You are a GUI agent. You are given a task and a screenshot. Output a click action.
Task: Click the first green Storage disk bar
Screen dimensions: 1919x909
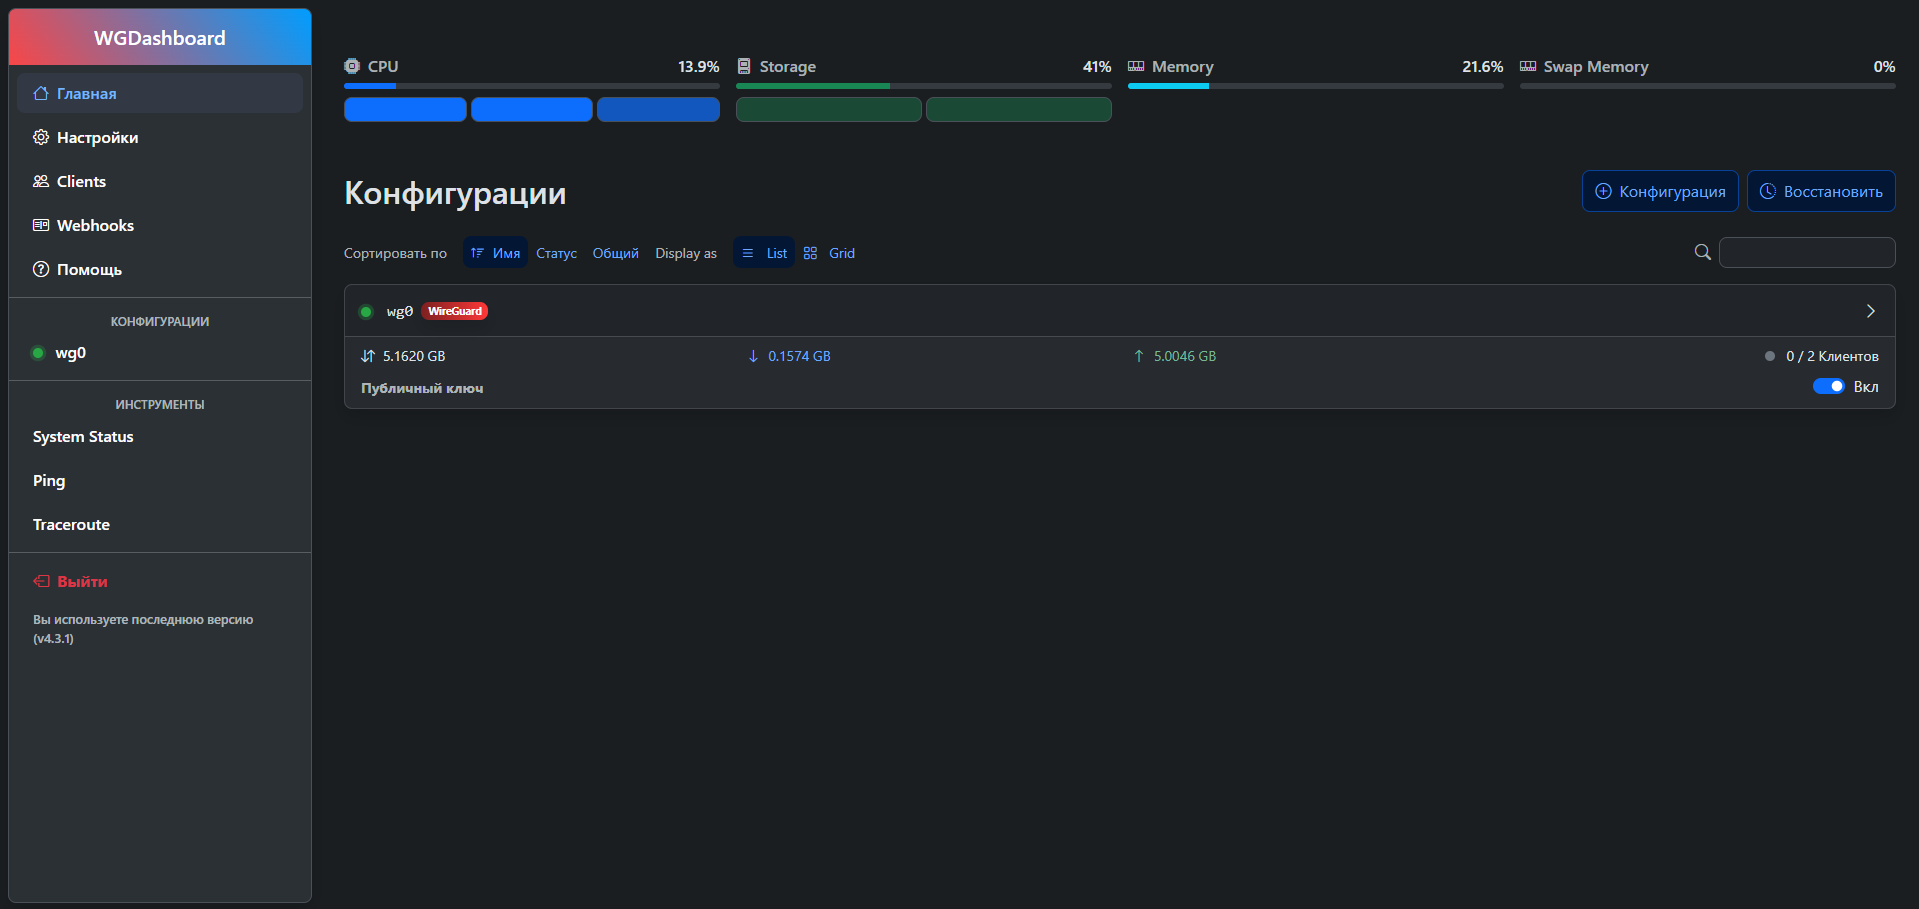click(829, 109)
